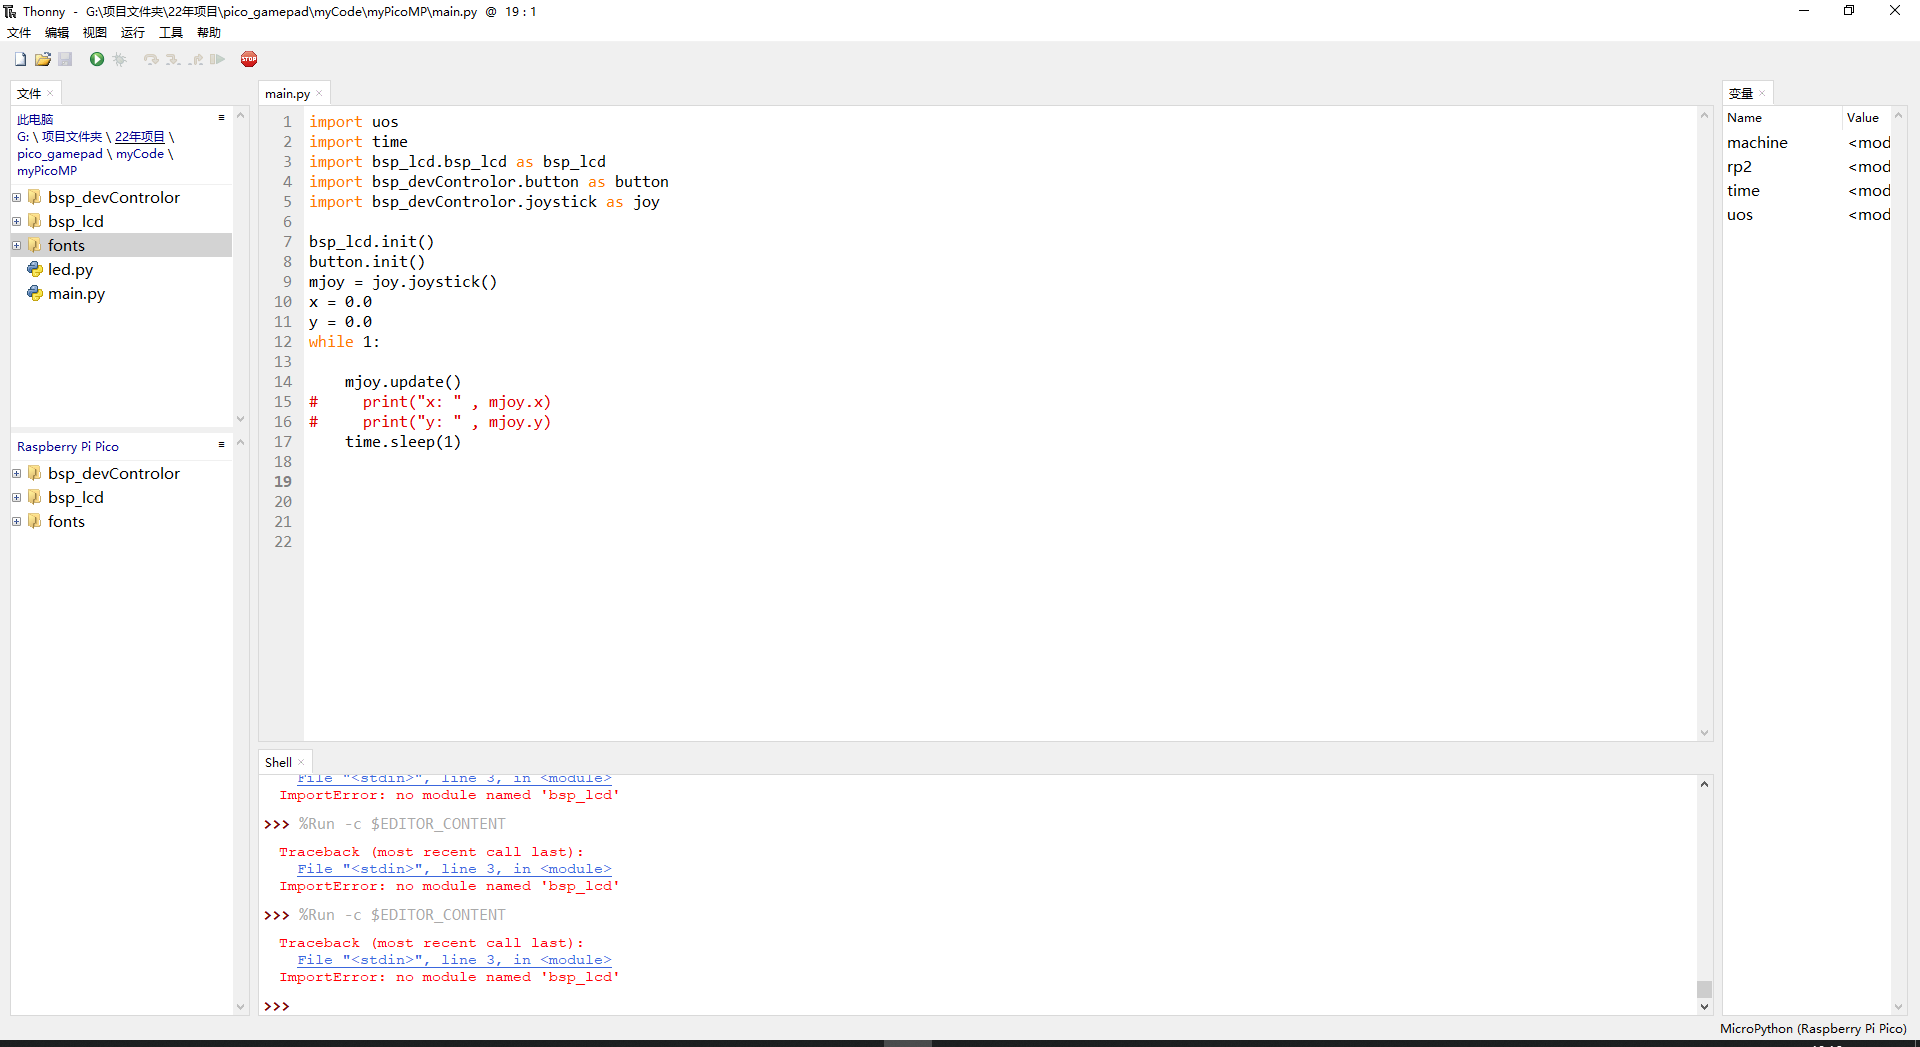Switch to the main.py editor tab
1920x1047 pixels.
coord(287,94)
